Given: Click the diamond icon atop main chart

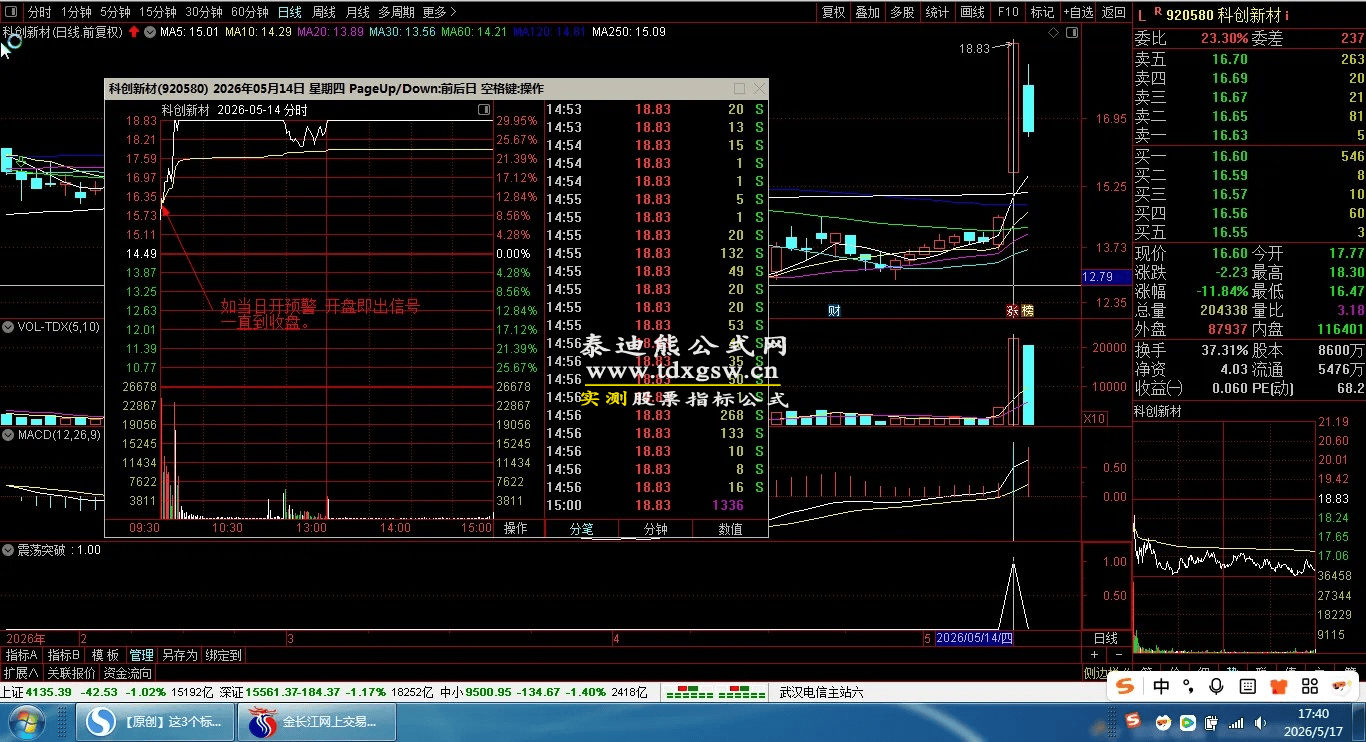Looking at the screenshot, I should pyautogui.click(x=1053, y=33).
